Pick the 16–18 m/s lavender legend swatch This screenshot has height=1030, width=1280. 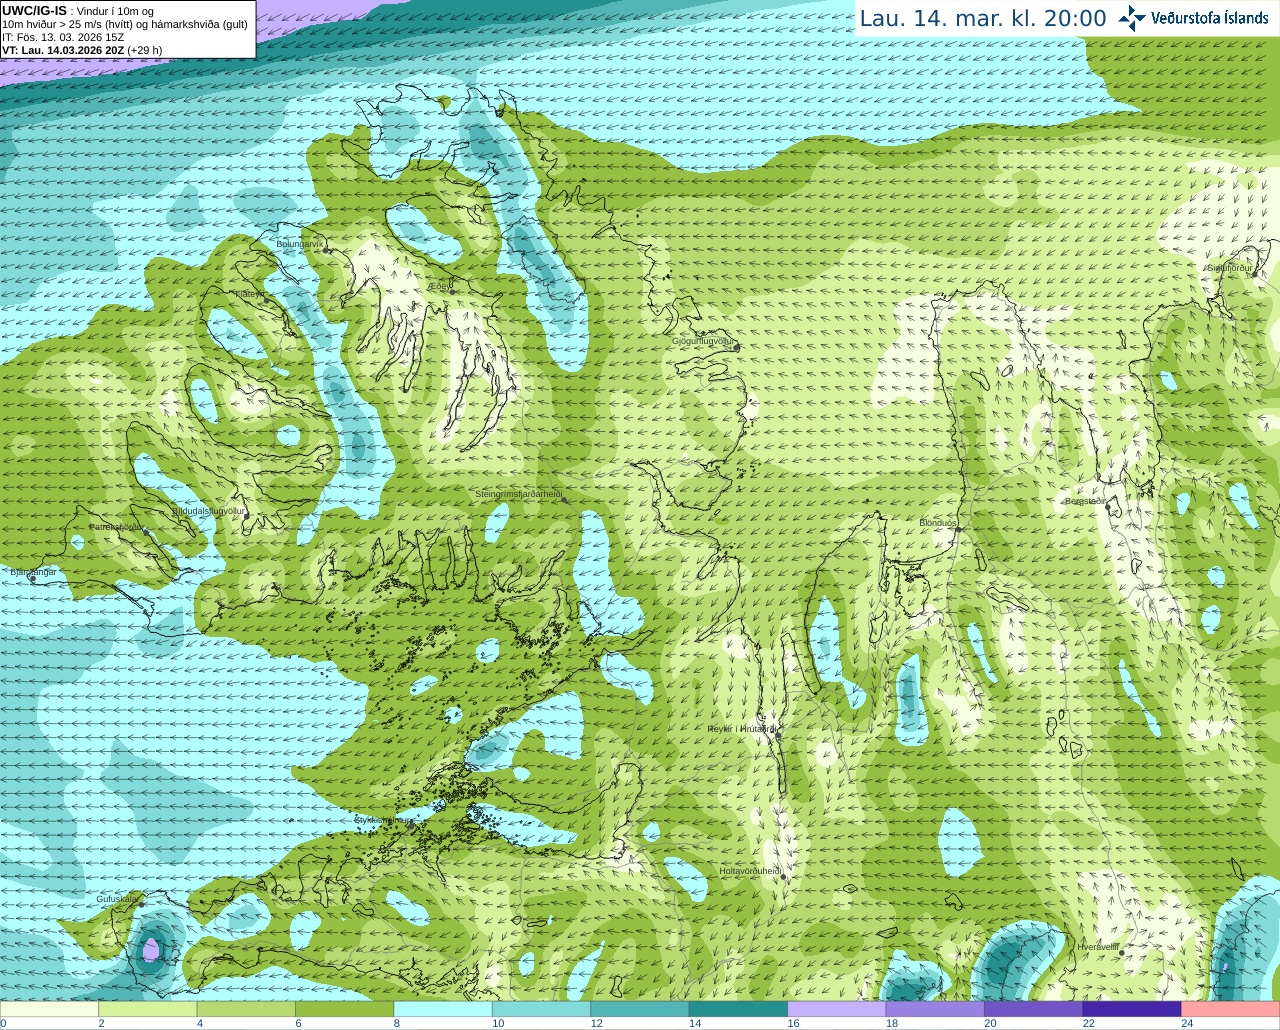837,1008
